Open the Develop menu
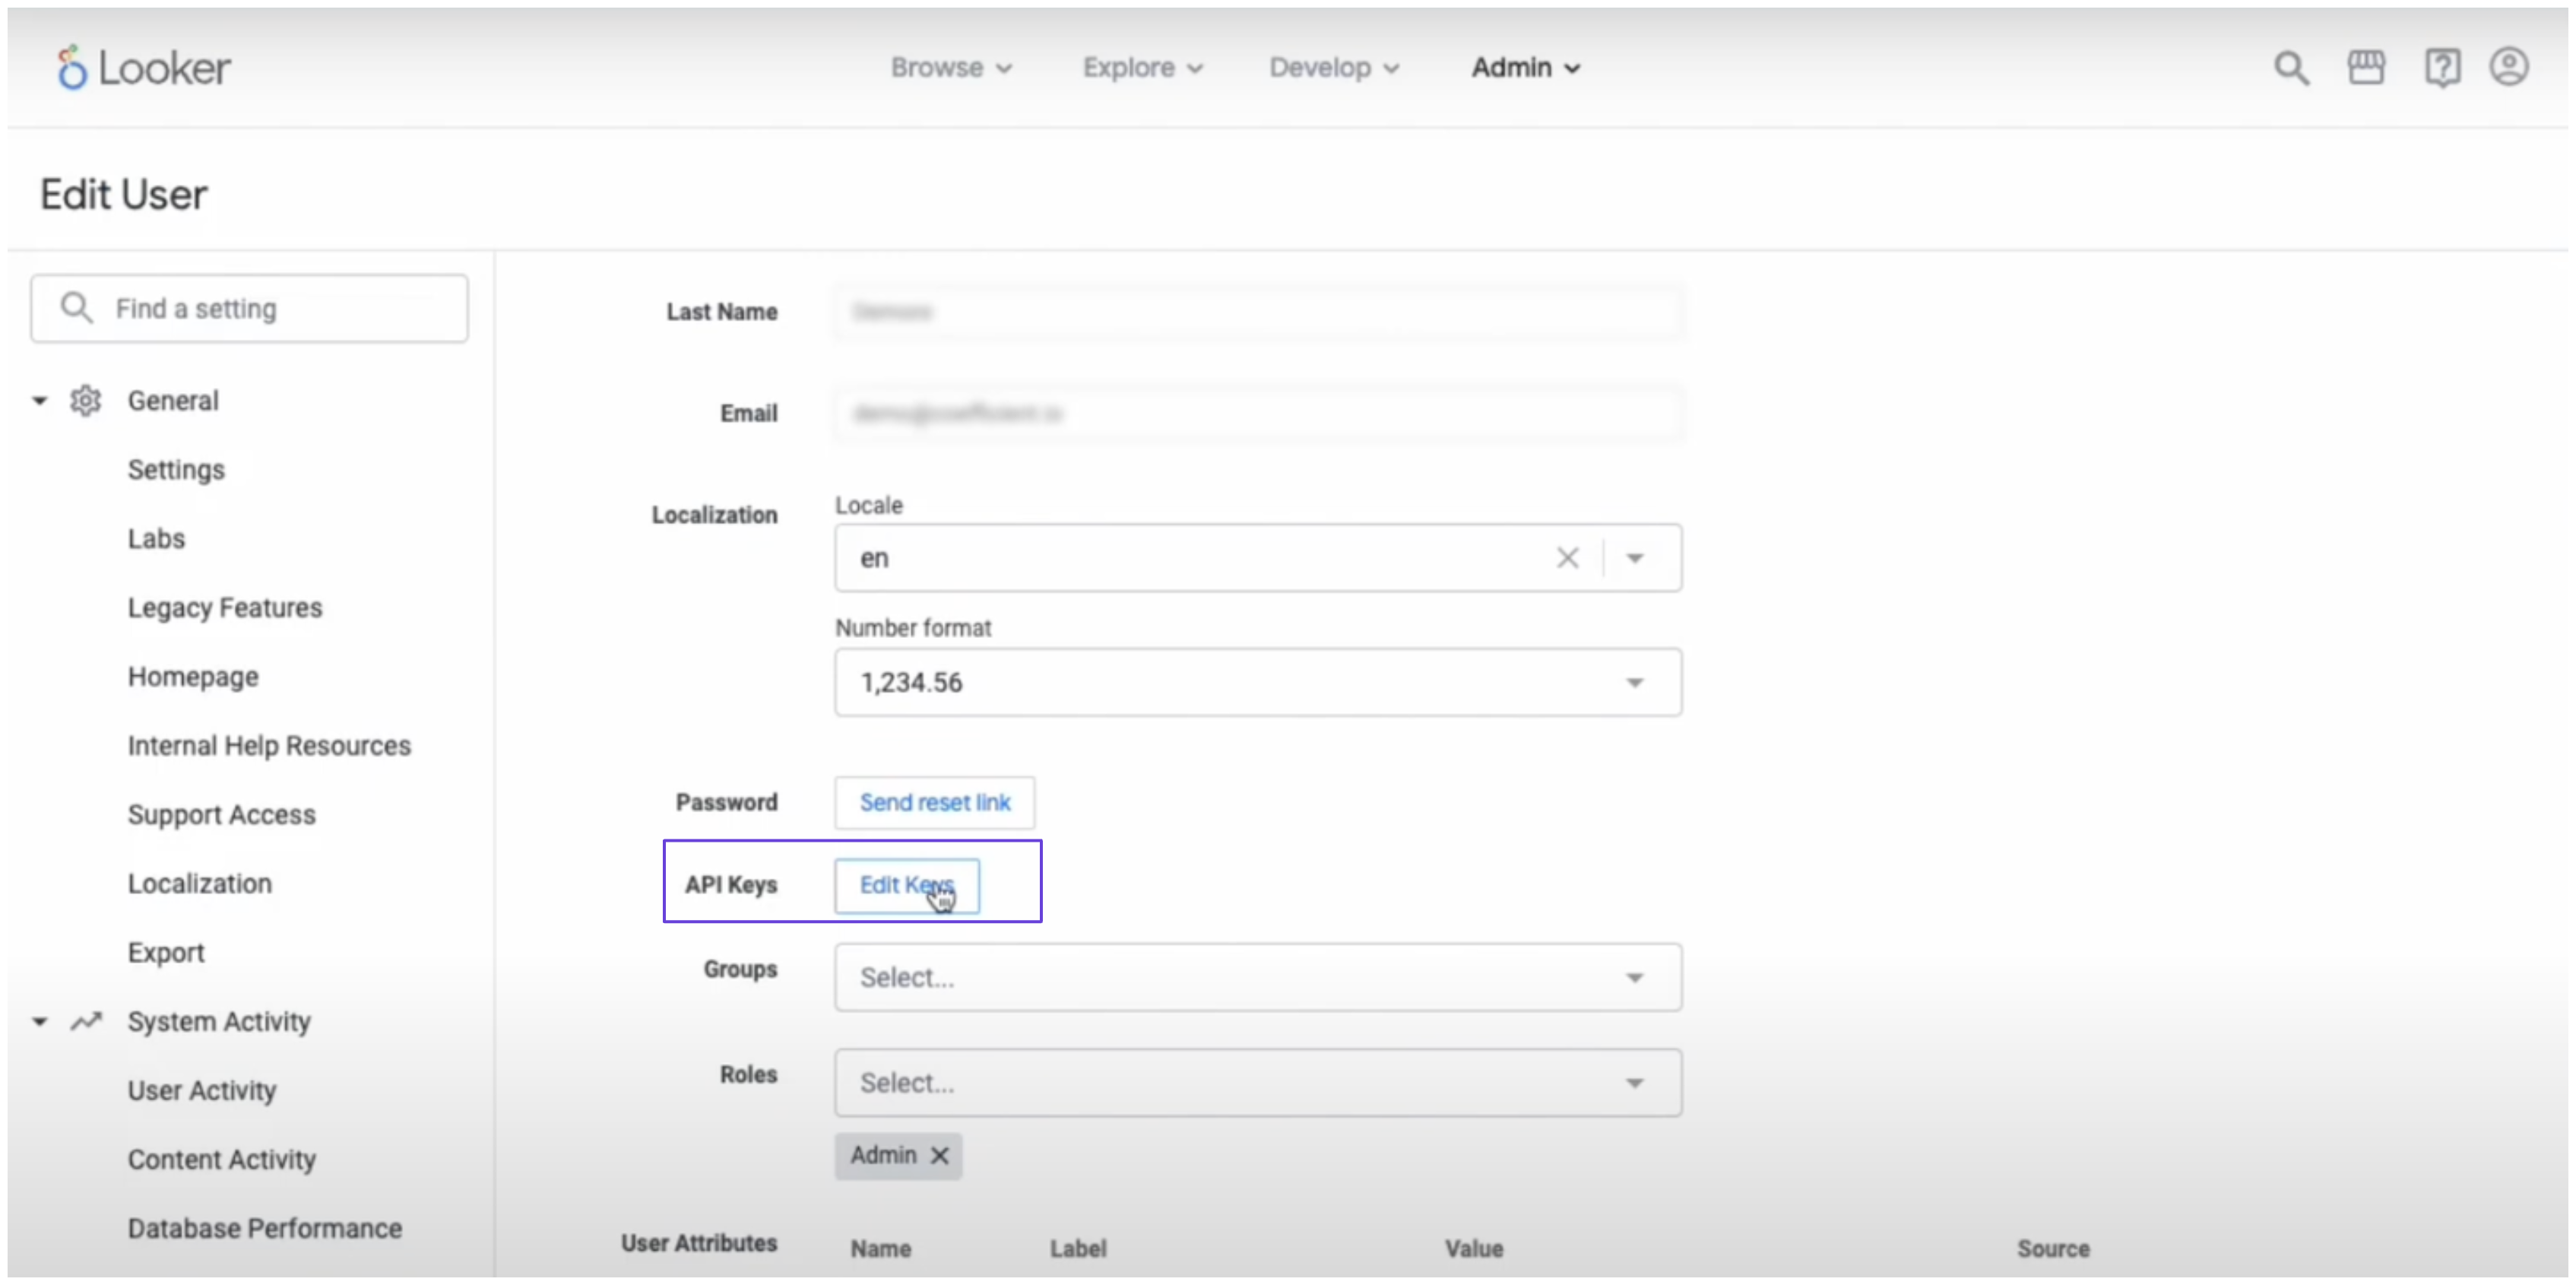 (x=1333, y=68)
